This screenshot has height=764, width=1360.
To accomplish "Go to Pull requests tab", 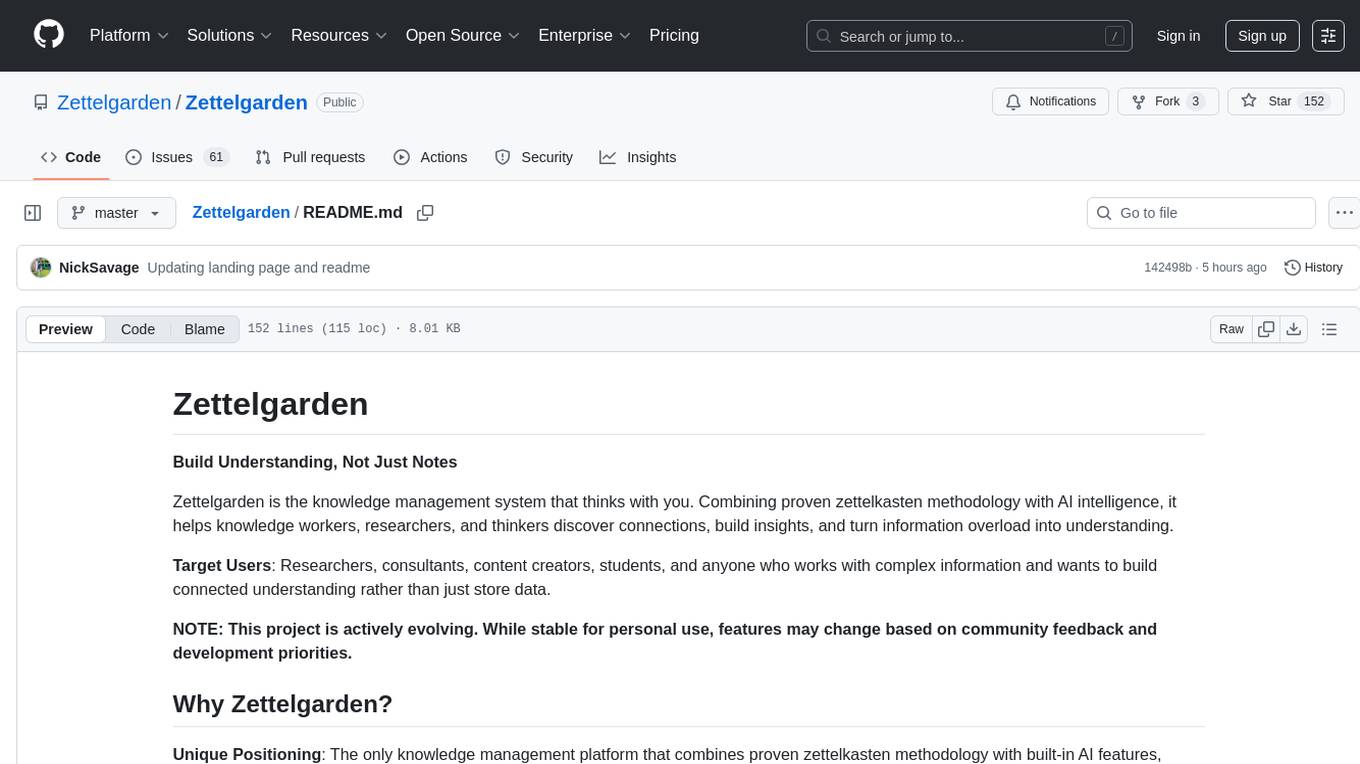I will click(310, 157).
